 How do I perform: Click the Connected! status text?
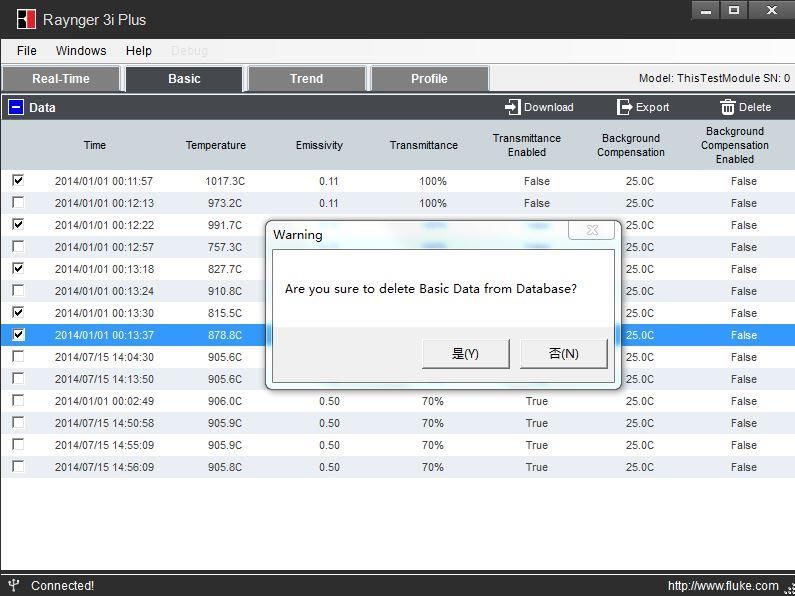click(x=62, y=586)
